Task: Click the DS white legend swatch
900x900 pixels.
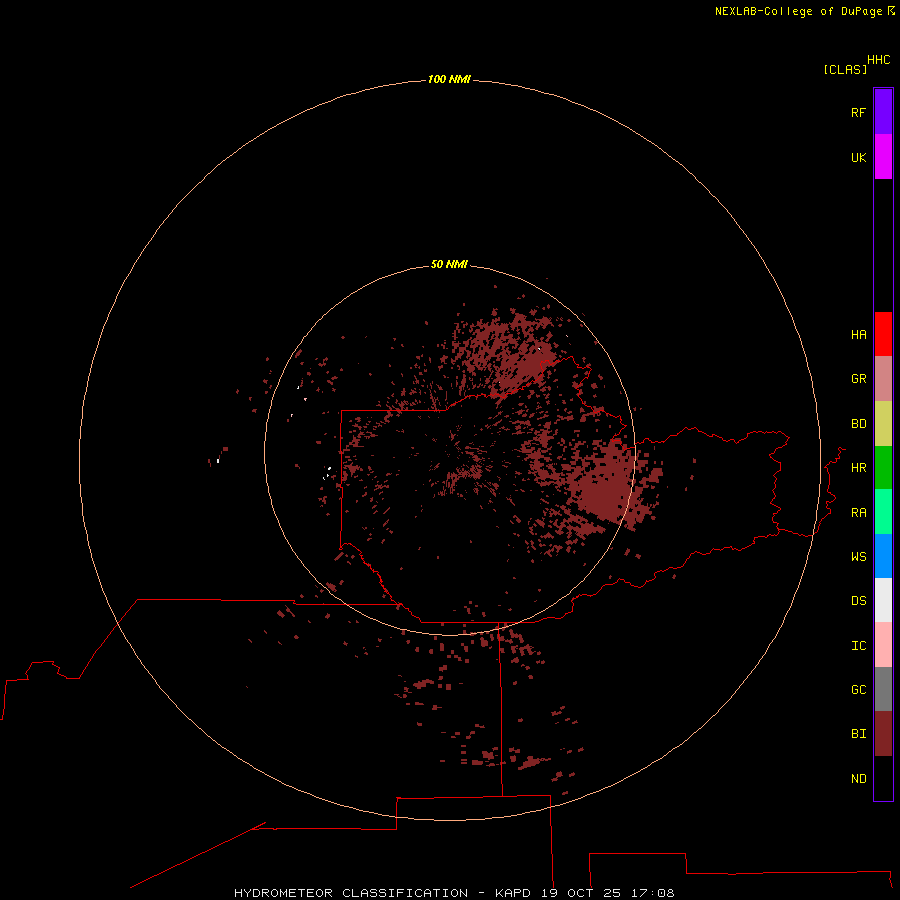Action: pos(883,600)
